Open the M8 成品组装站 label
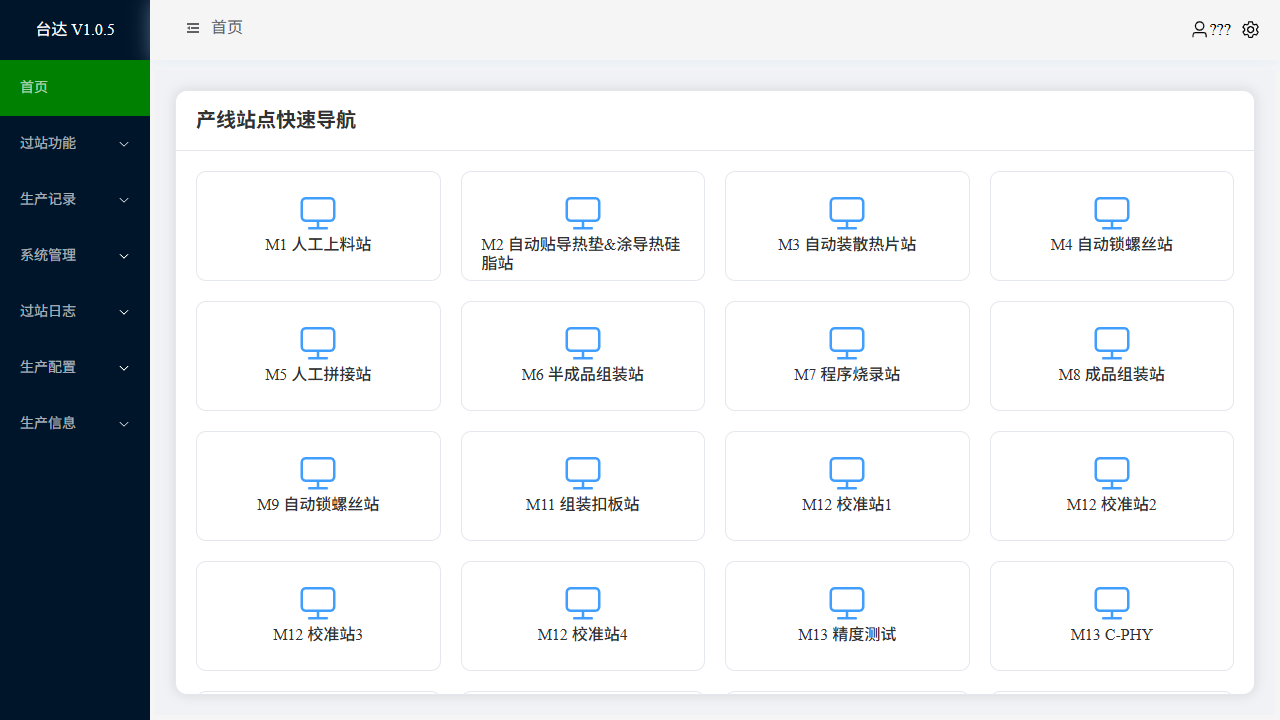The height and width of the screenshot is (720, 1280). coord(1112,374)
